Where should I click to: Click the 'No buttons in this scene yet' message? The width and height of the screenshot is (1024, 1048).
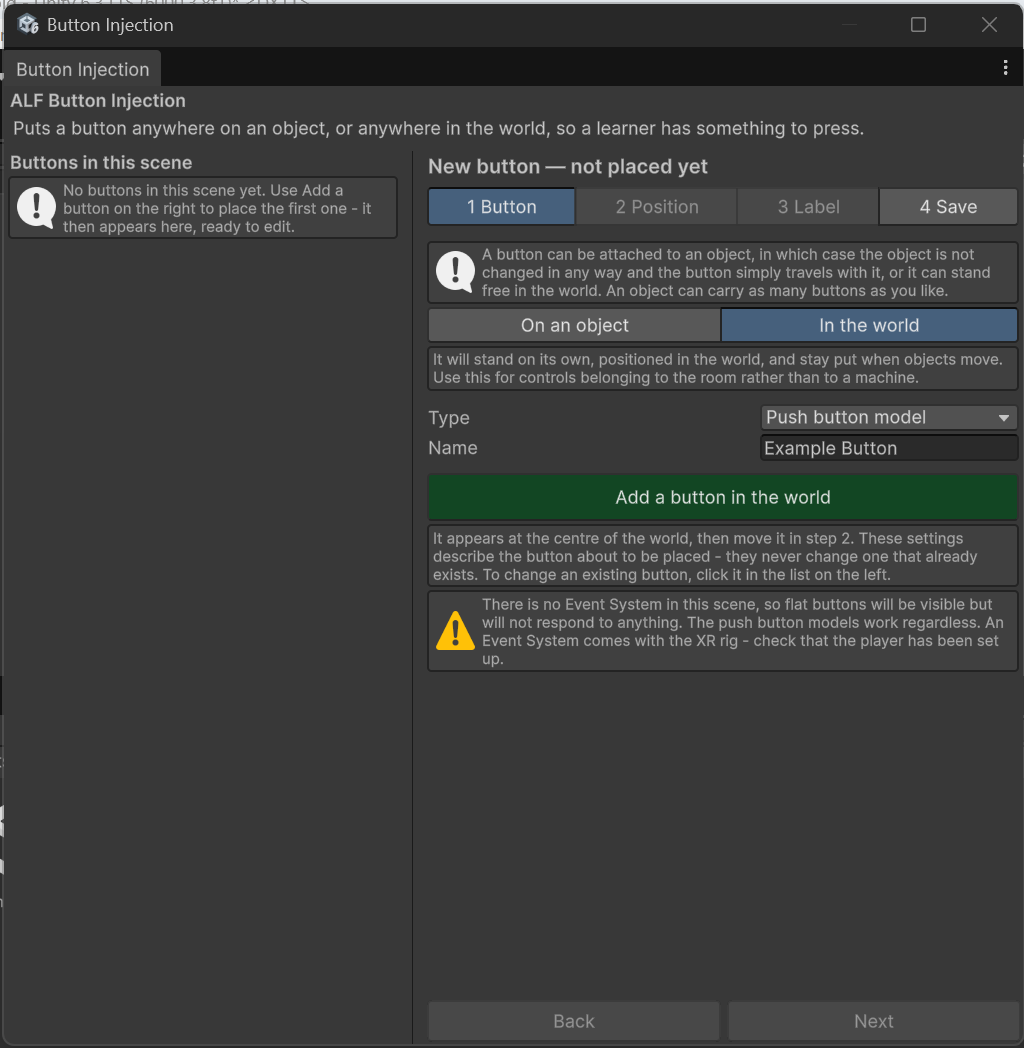pos(217,209)
